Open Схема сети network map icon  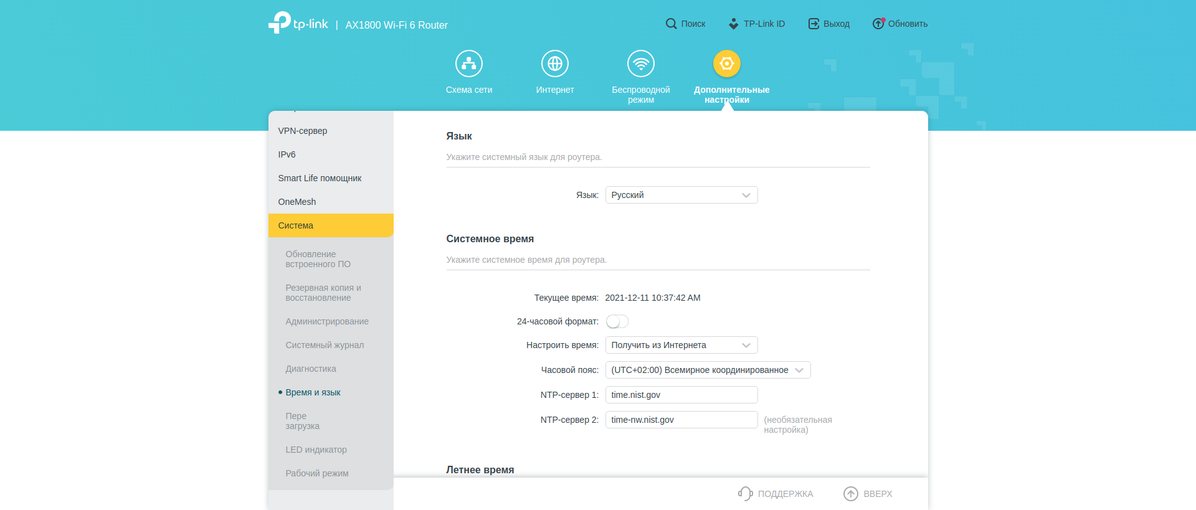coord(469,63)
